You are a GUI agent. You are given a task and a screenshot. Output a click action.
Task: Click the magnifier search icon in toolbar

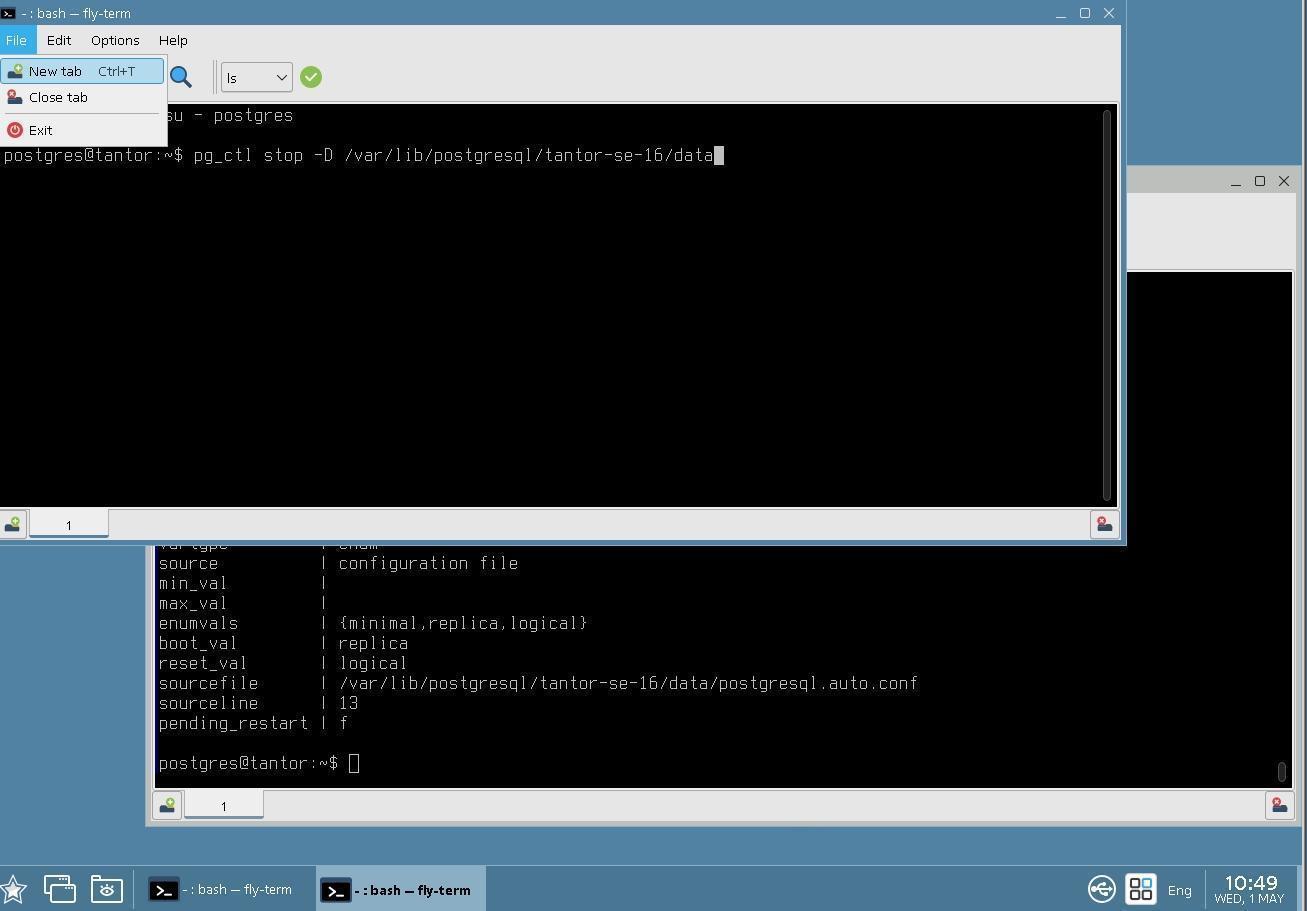pos(181,77)
